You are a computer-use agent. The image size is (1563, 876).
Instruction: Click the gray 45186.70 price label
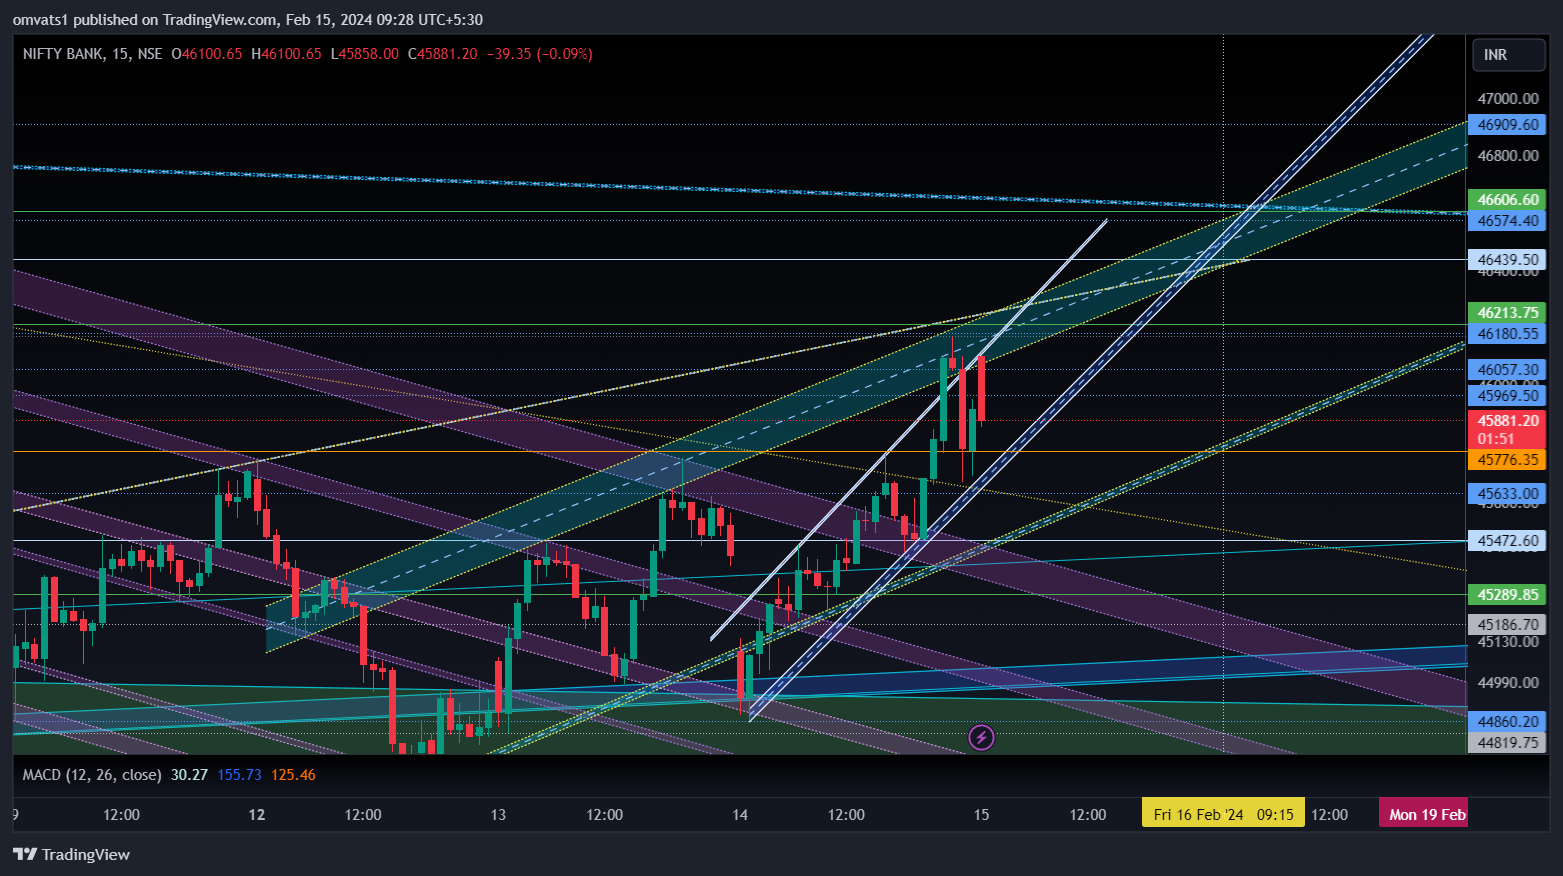pos(1507,625)
